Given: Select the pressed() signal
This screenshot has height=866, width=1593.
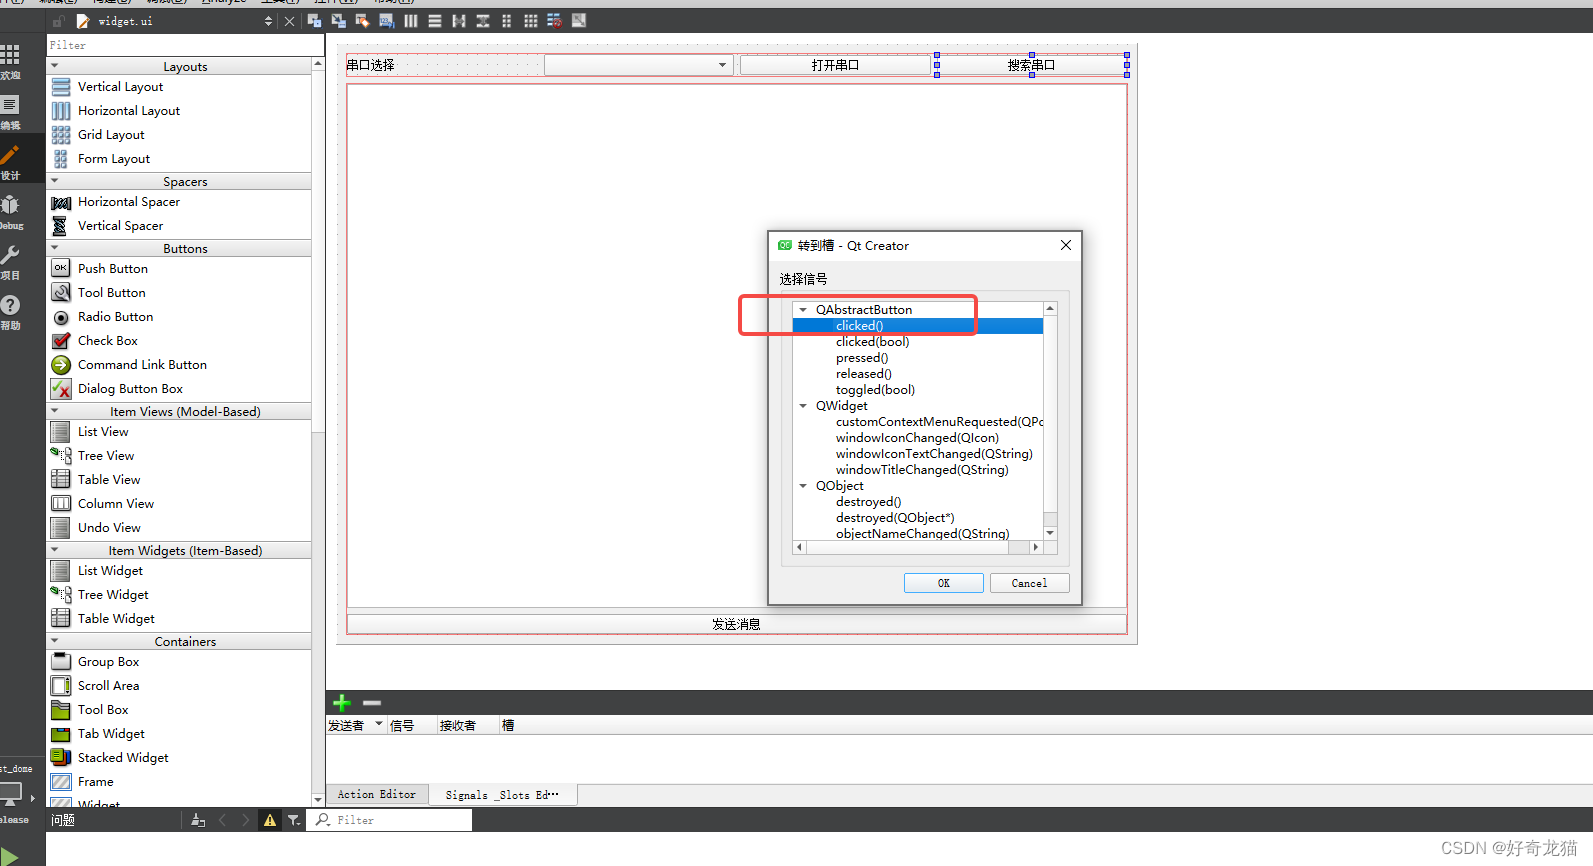Looking at the screenshot, I should (862, 358).
